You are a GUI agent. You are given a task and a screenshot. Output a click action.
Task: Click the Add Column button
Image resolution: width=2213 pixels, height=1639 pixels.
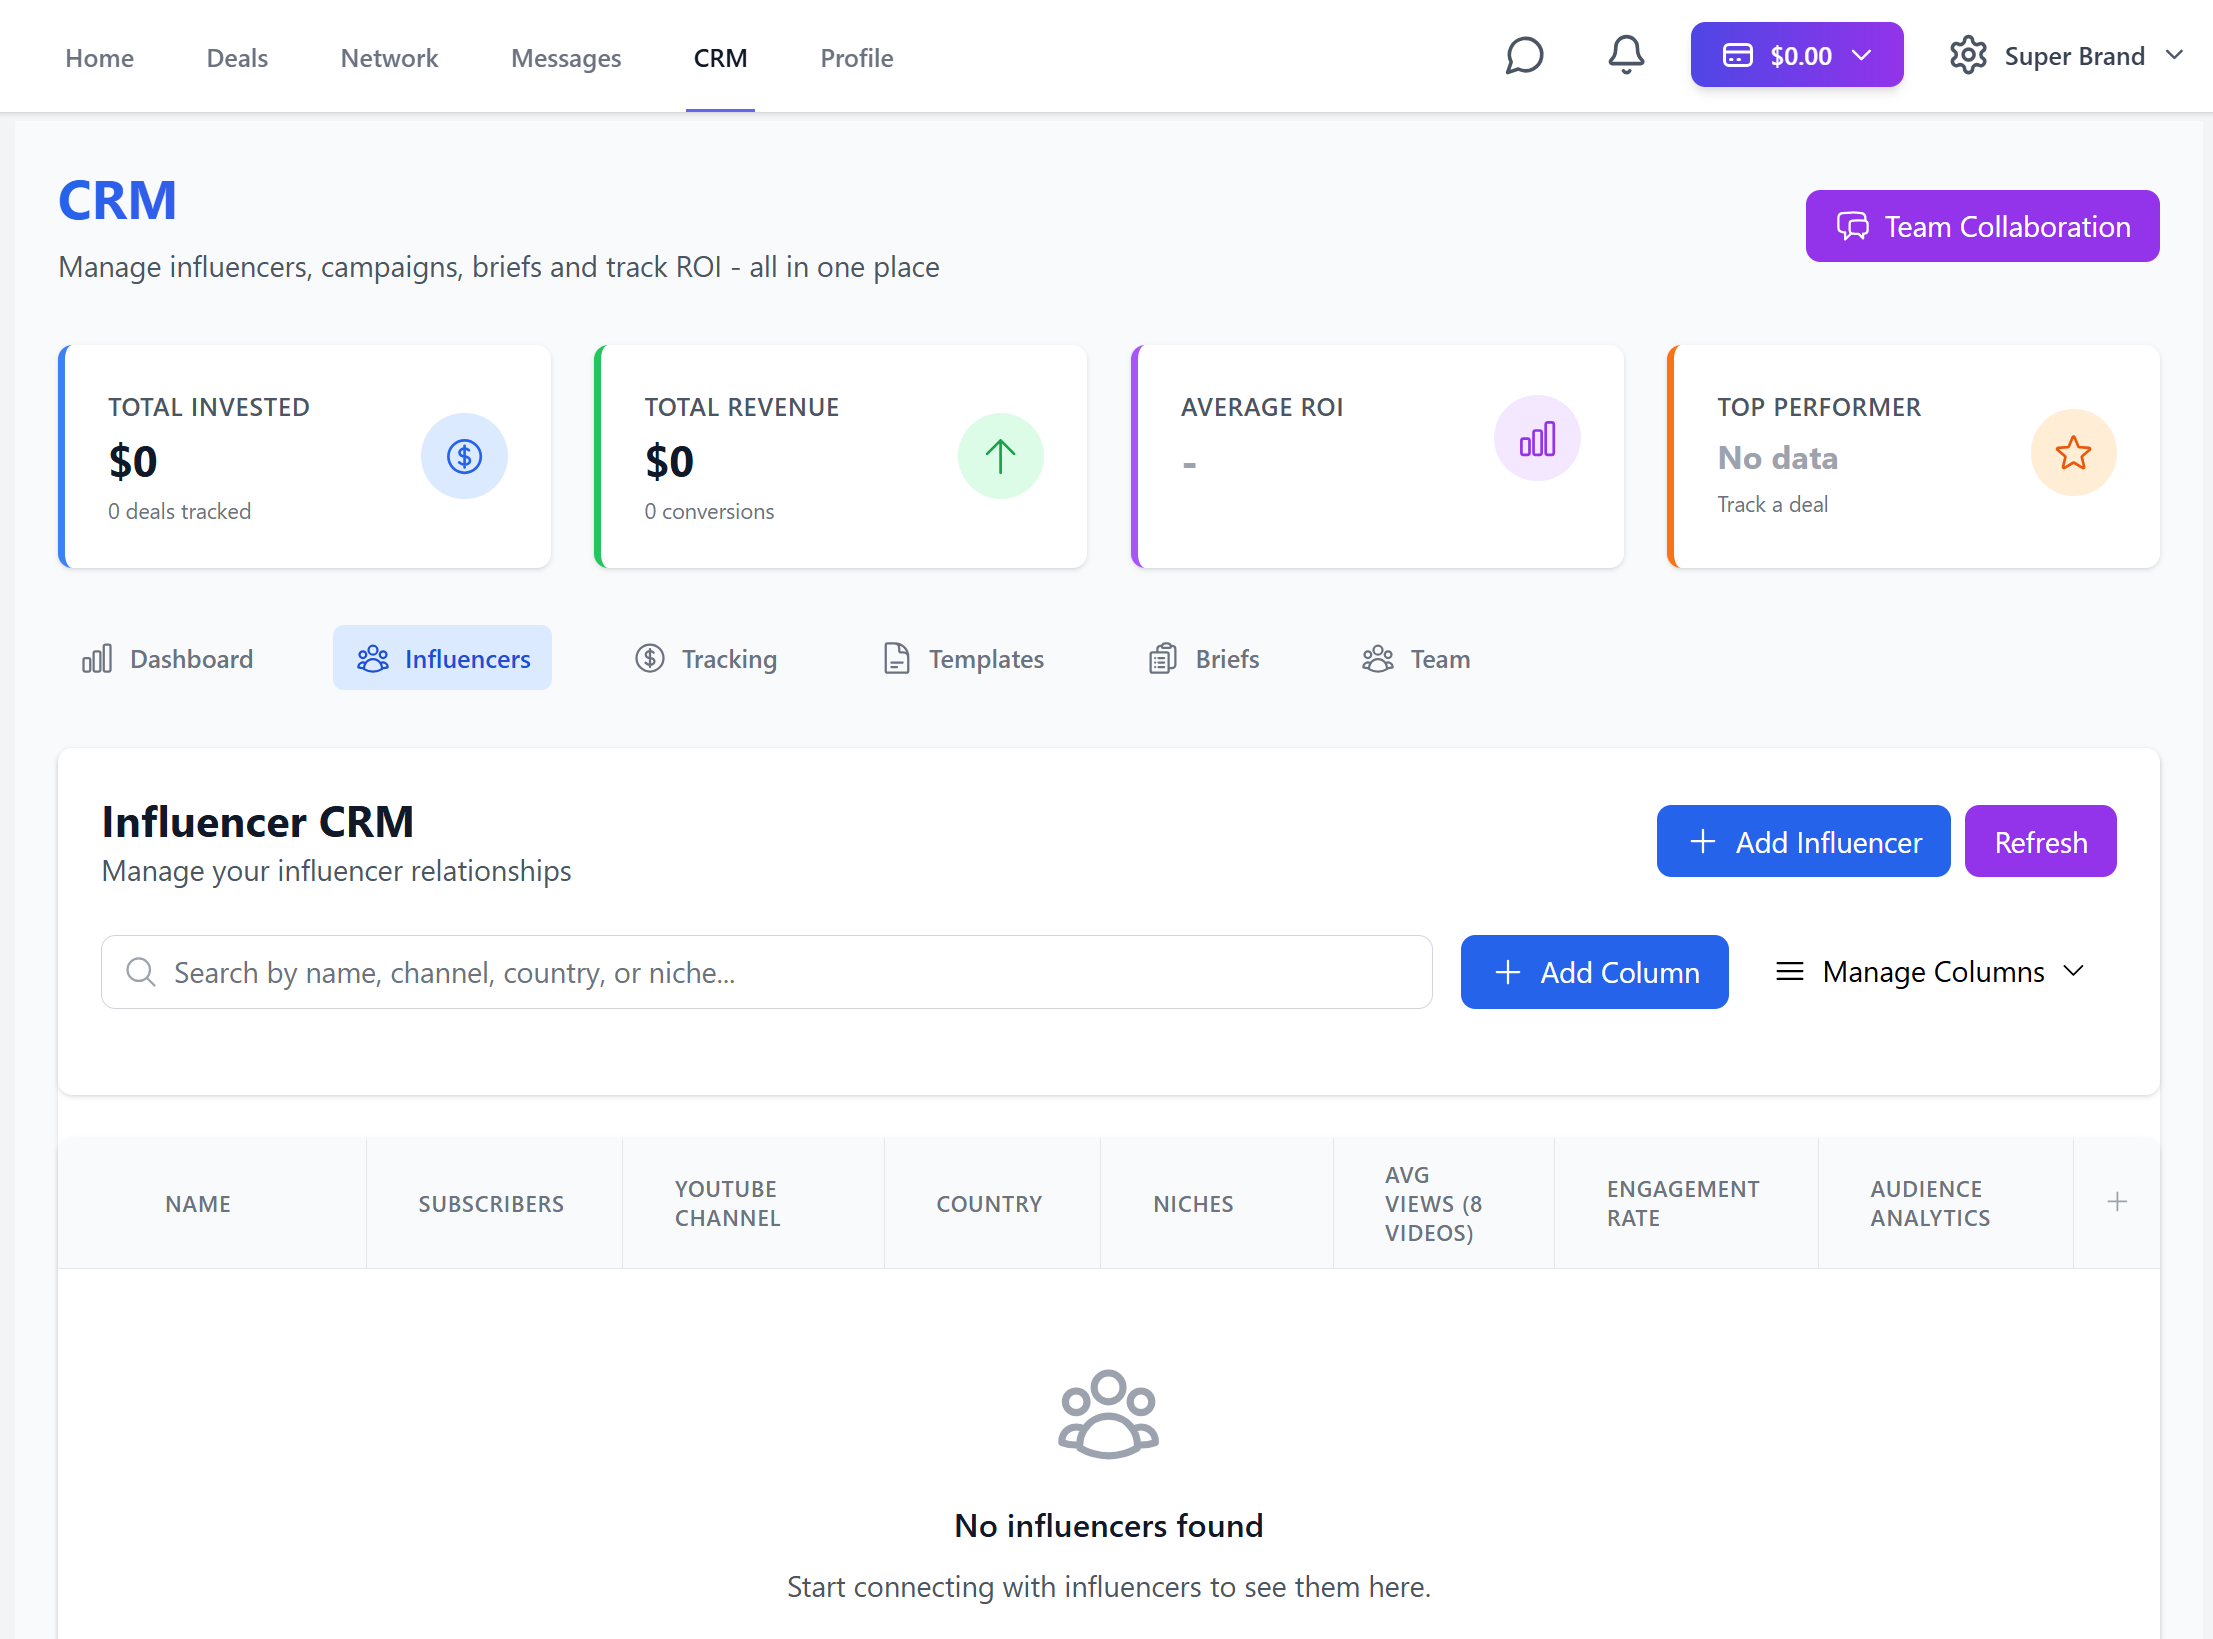tap(1594, 972)
